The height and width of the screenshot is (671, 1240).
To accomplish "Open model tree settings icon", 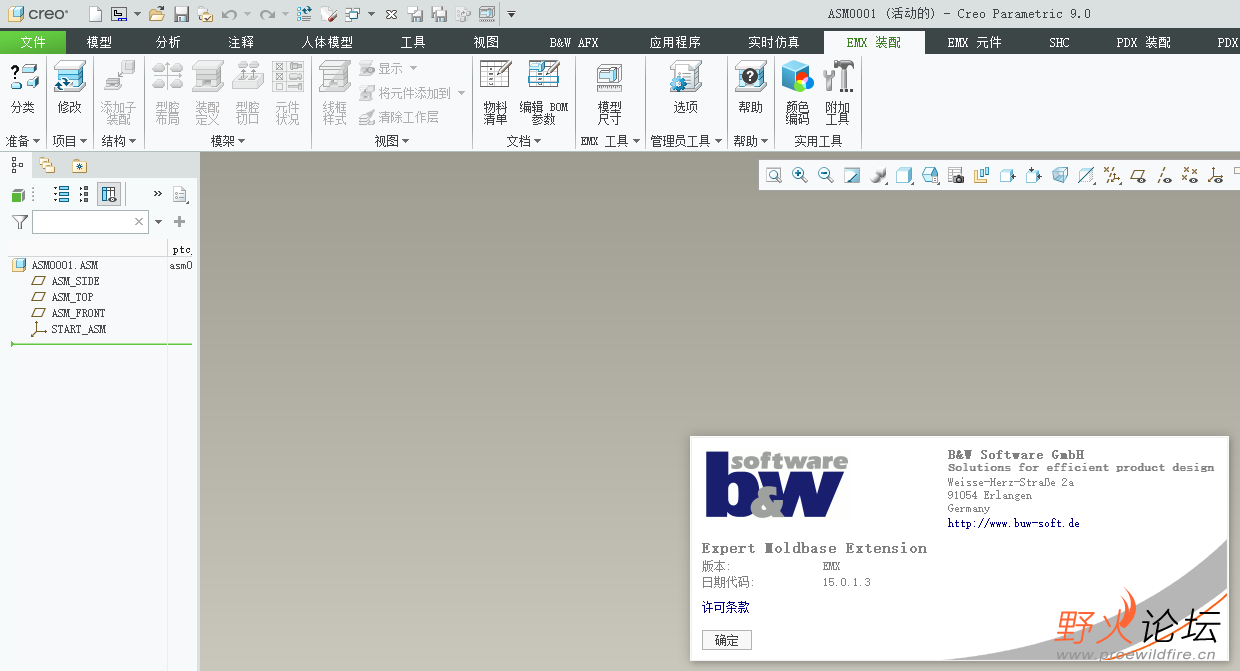I will point(180,194).
